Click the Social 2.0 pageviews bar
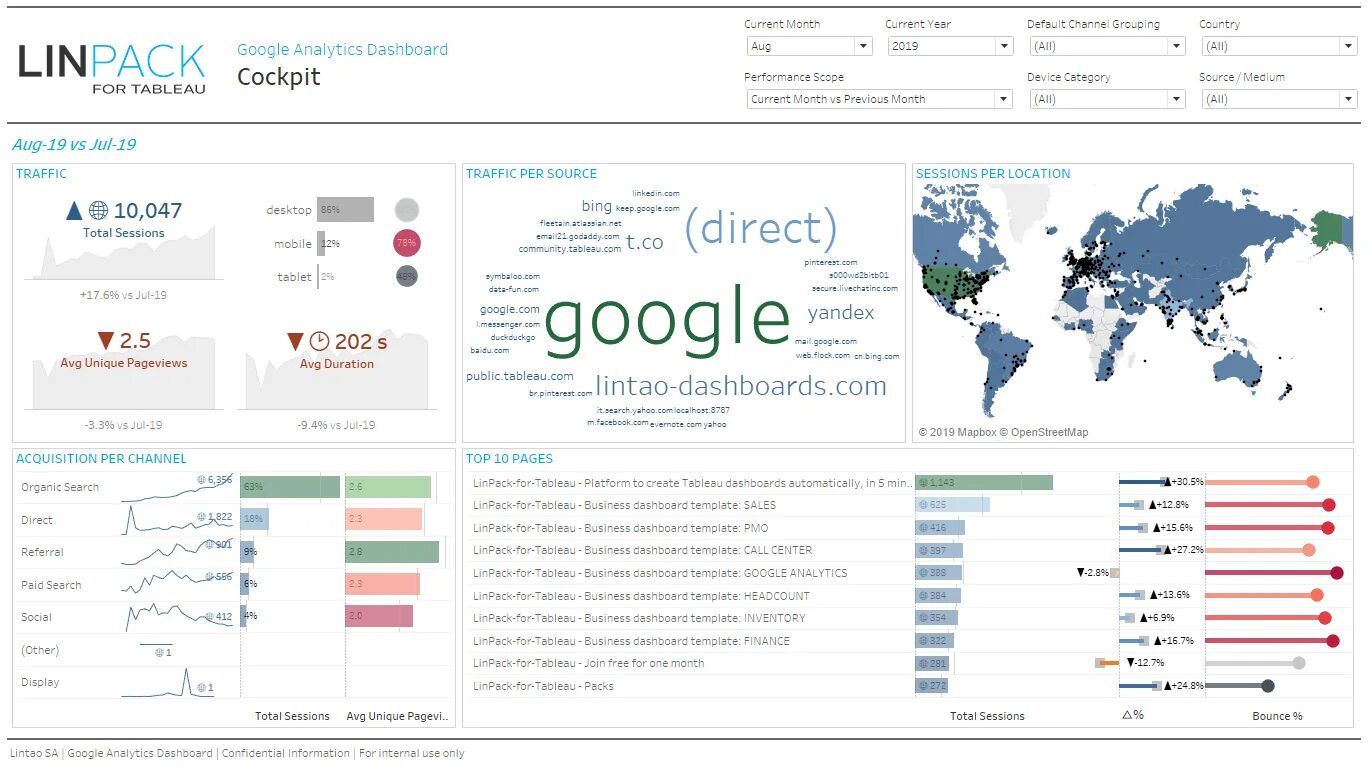Viewport: 1372px width, 766px height. [x=379, y=617]
